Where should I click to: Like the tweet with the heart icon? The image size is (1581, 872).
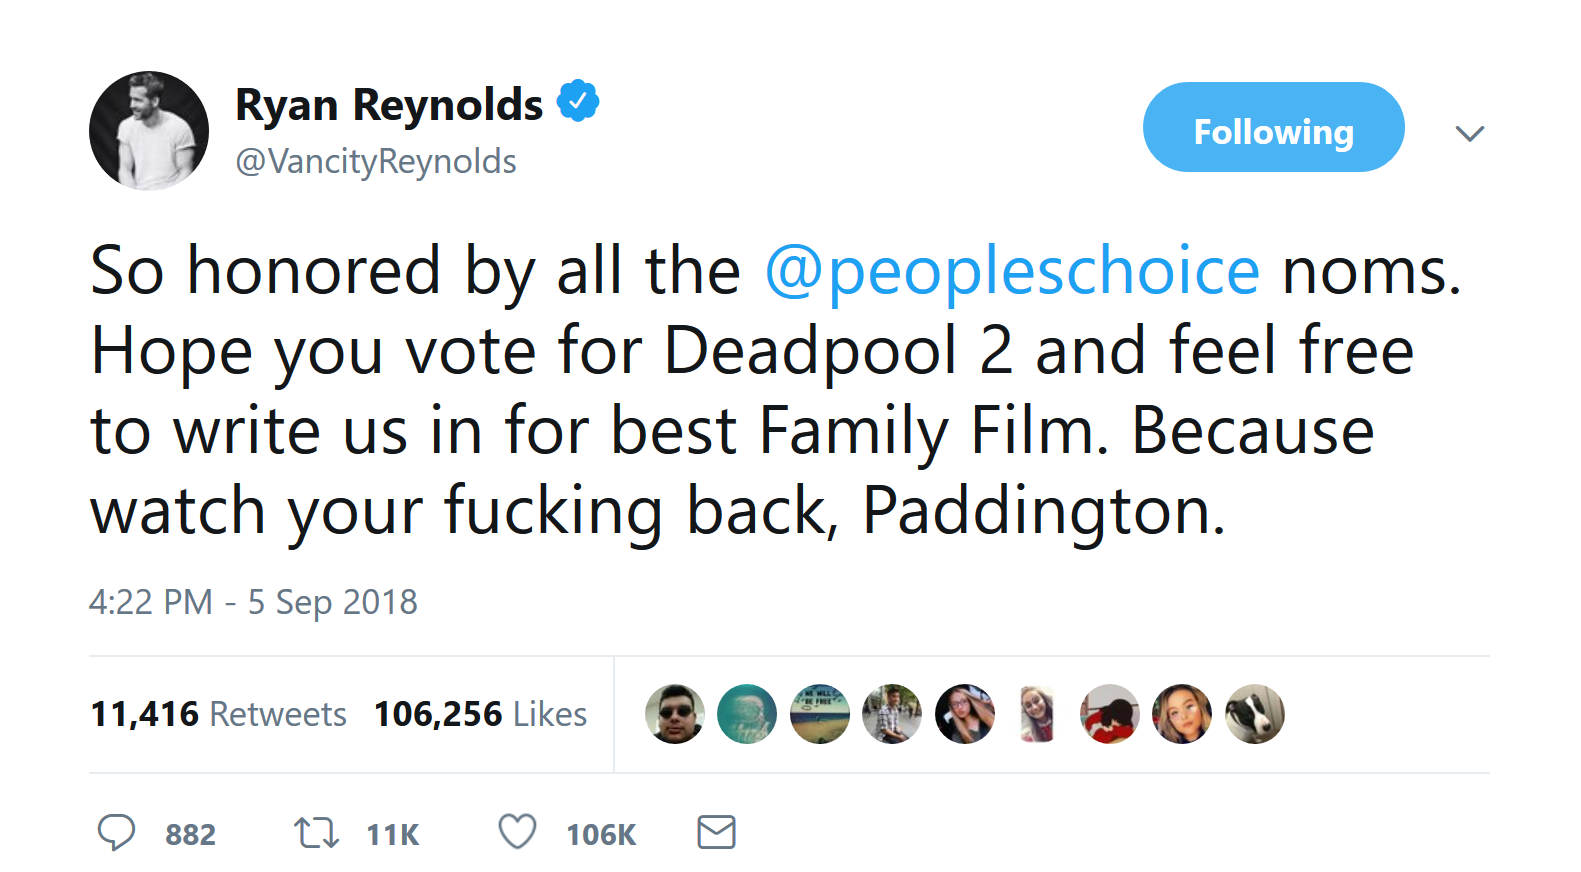(516, 832)
